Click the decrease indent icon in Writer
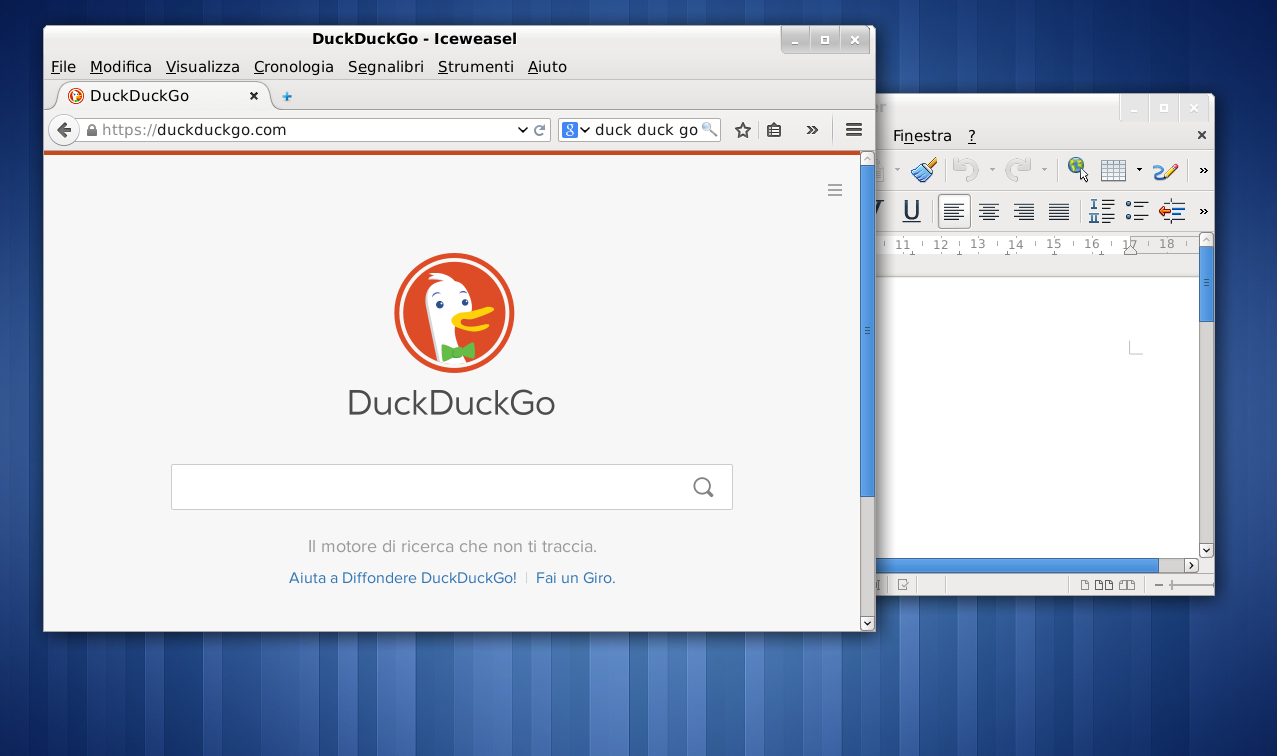1277x756 pixels. [1172, 211]
